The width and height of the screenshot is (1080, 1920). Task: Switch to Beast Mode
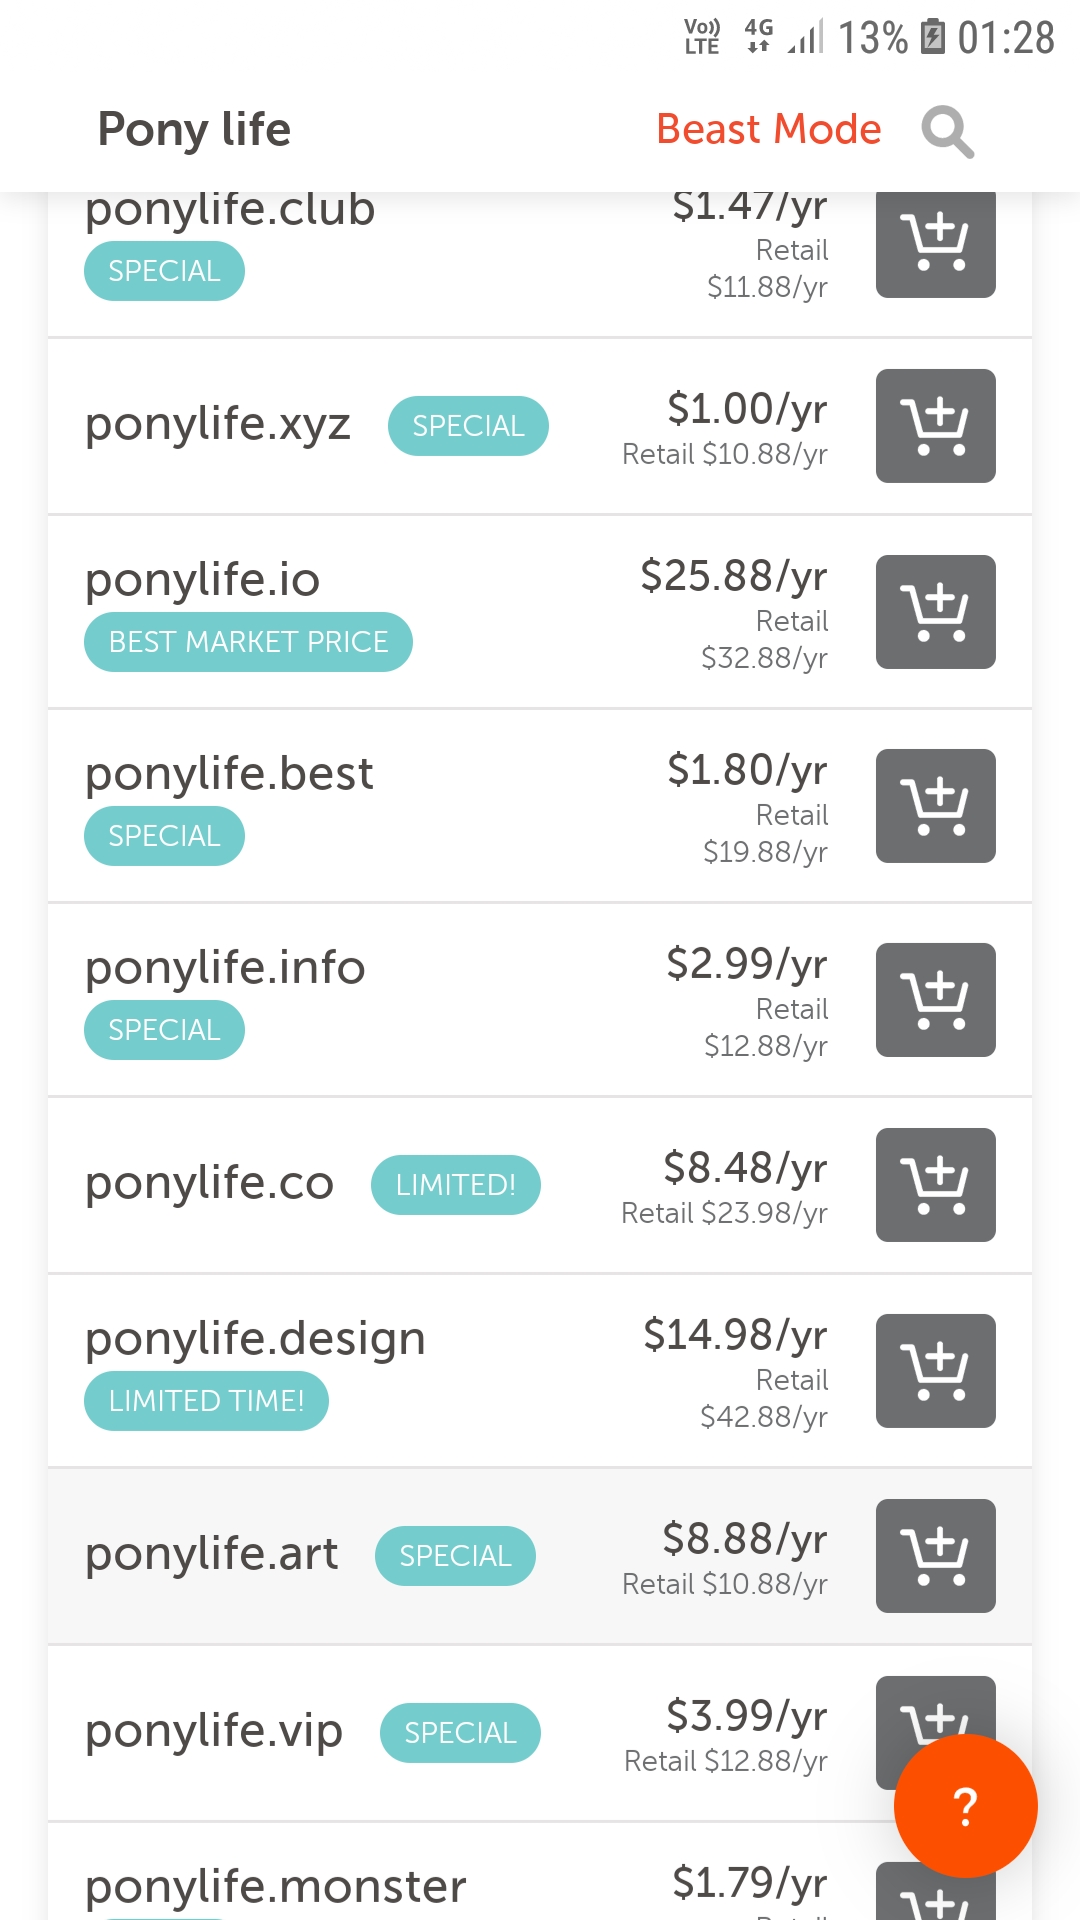[768, 130]
